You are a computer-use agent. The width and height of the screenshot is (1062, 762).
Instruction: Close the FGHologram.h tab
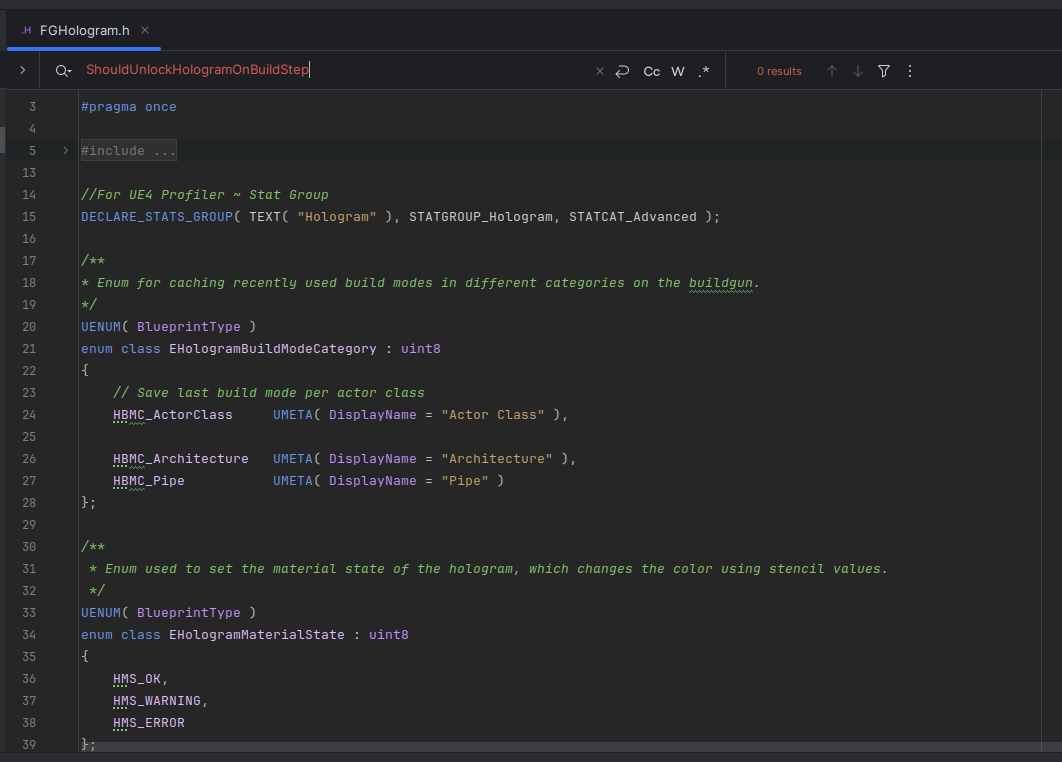tap(145, 30)
